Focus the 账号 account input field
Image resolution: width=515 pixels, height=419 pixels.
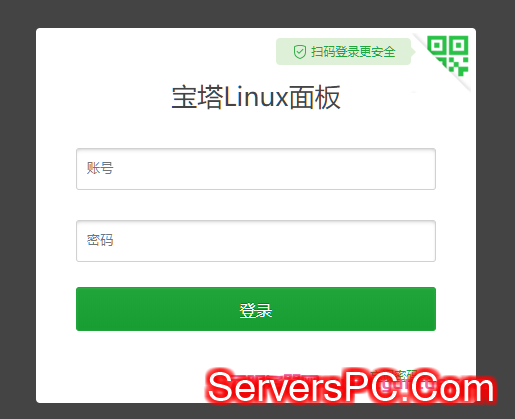pyautogui.click(x=256, y=169)
